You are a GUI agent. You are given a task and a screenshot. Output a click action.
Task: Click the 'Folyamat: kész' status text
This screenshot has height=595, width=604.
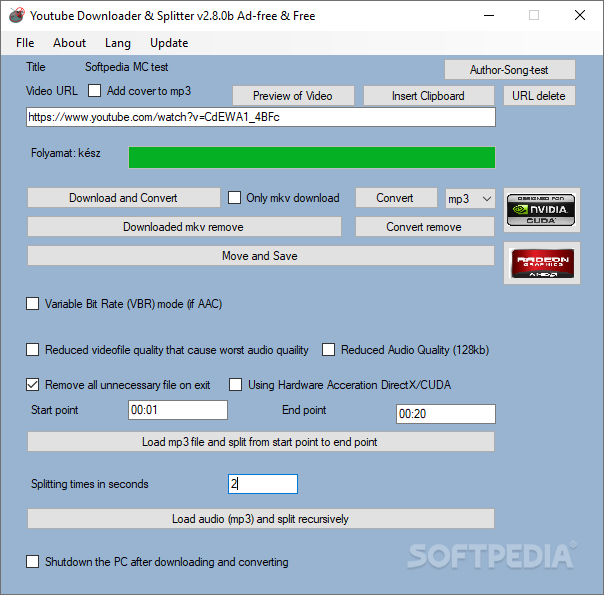coord(65,153)
